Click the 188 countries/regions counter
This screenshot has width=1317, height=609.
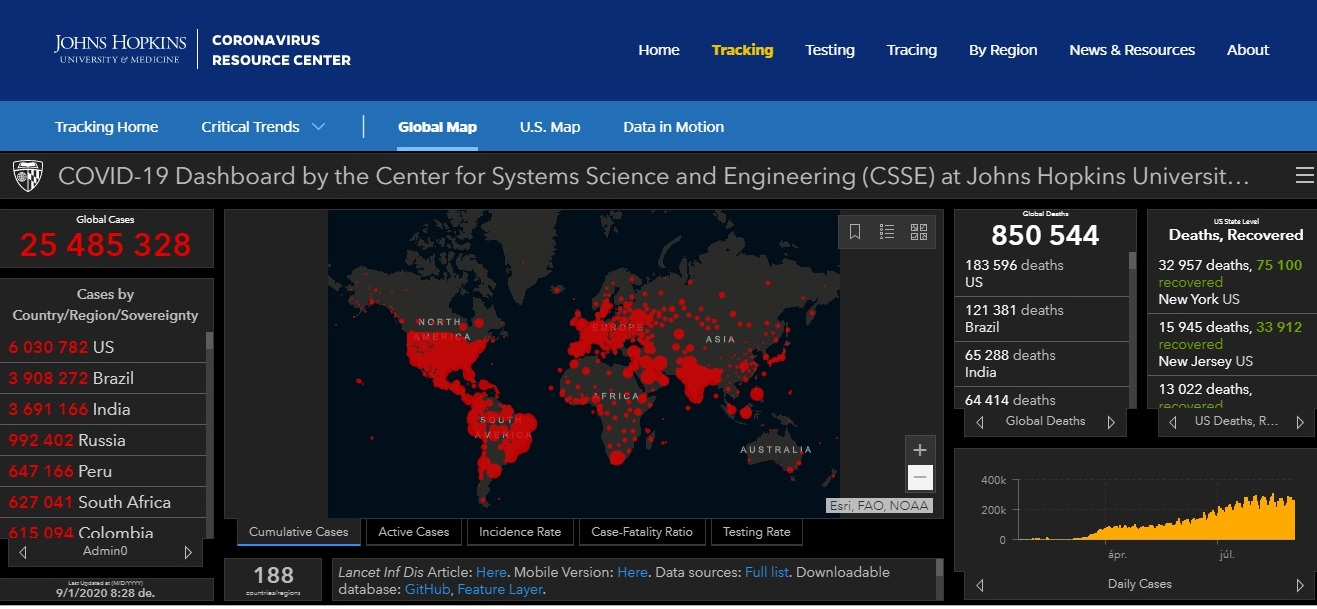(274, 579)
